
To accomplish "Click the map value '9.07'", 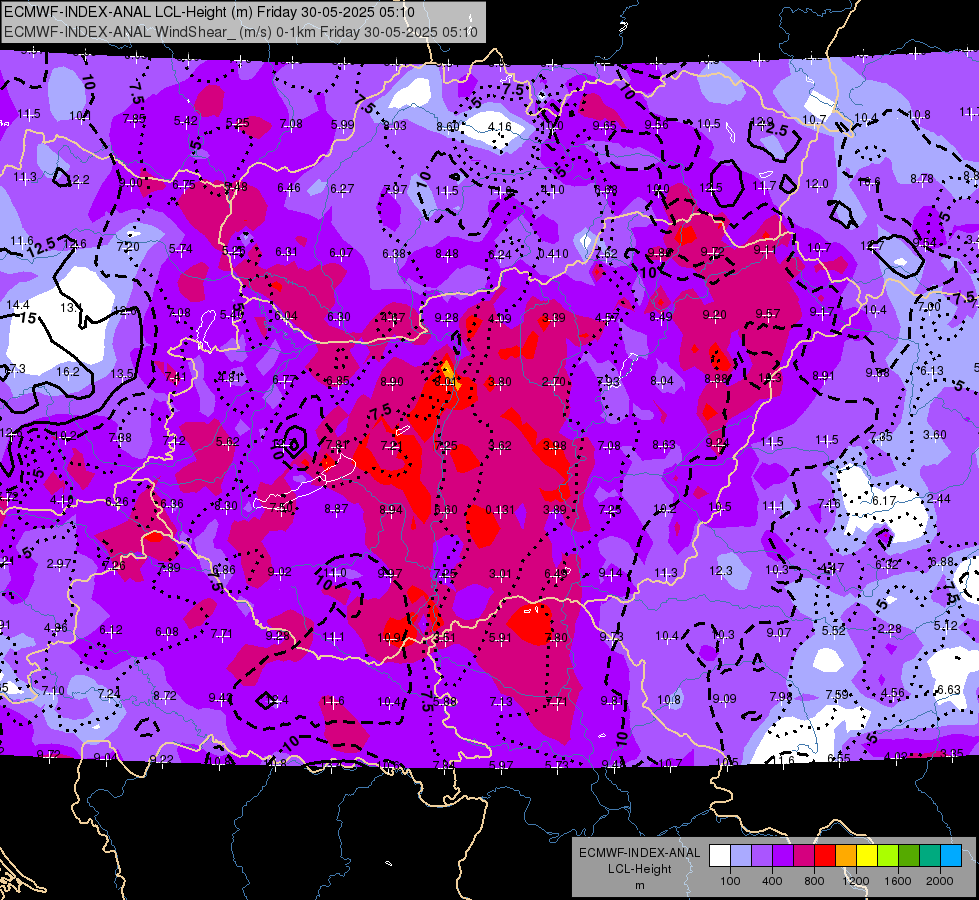I will click(x=779, y=633).
